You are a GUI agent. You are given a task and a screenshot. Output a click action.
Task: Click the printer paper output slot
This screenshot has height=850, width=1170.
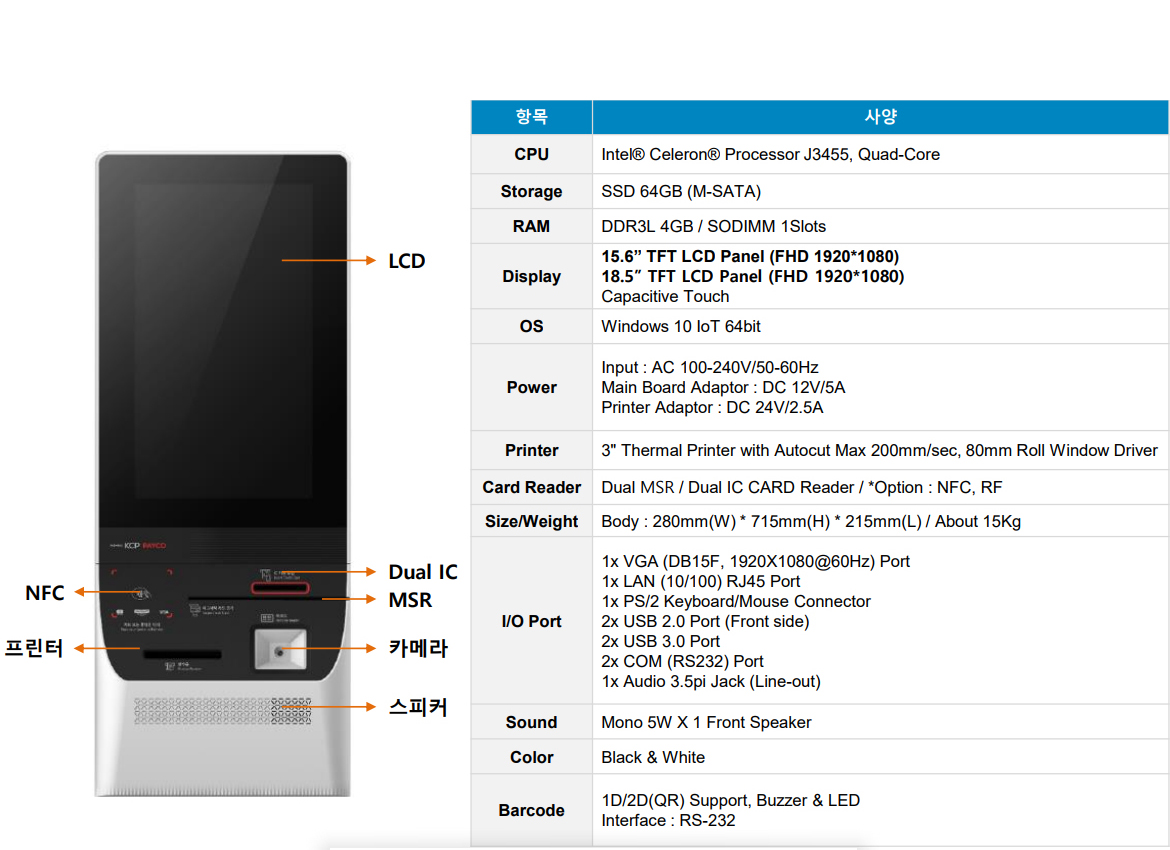point(181,654)
